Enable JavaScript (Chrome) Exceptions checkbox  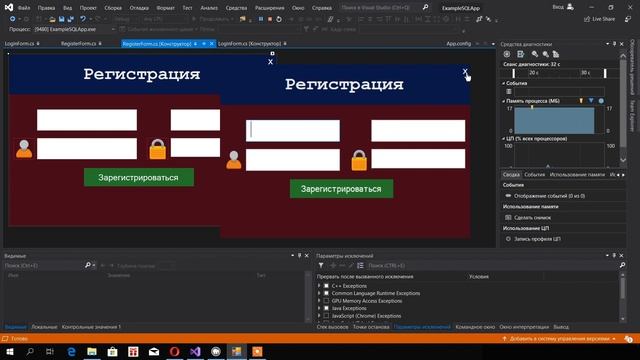(326, 316)
